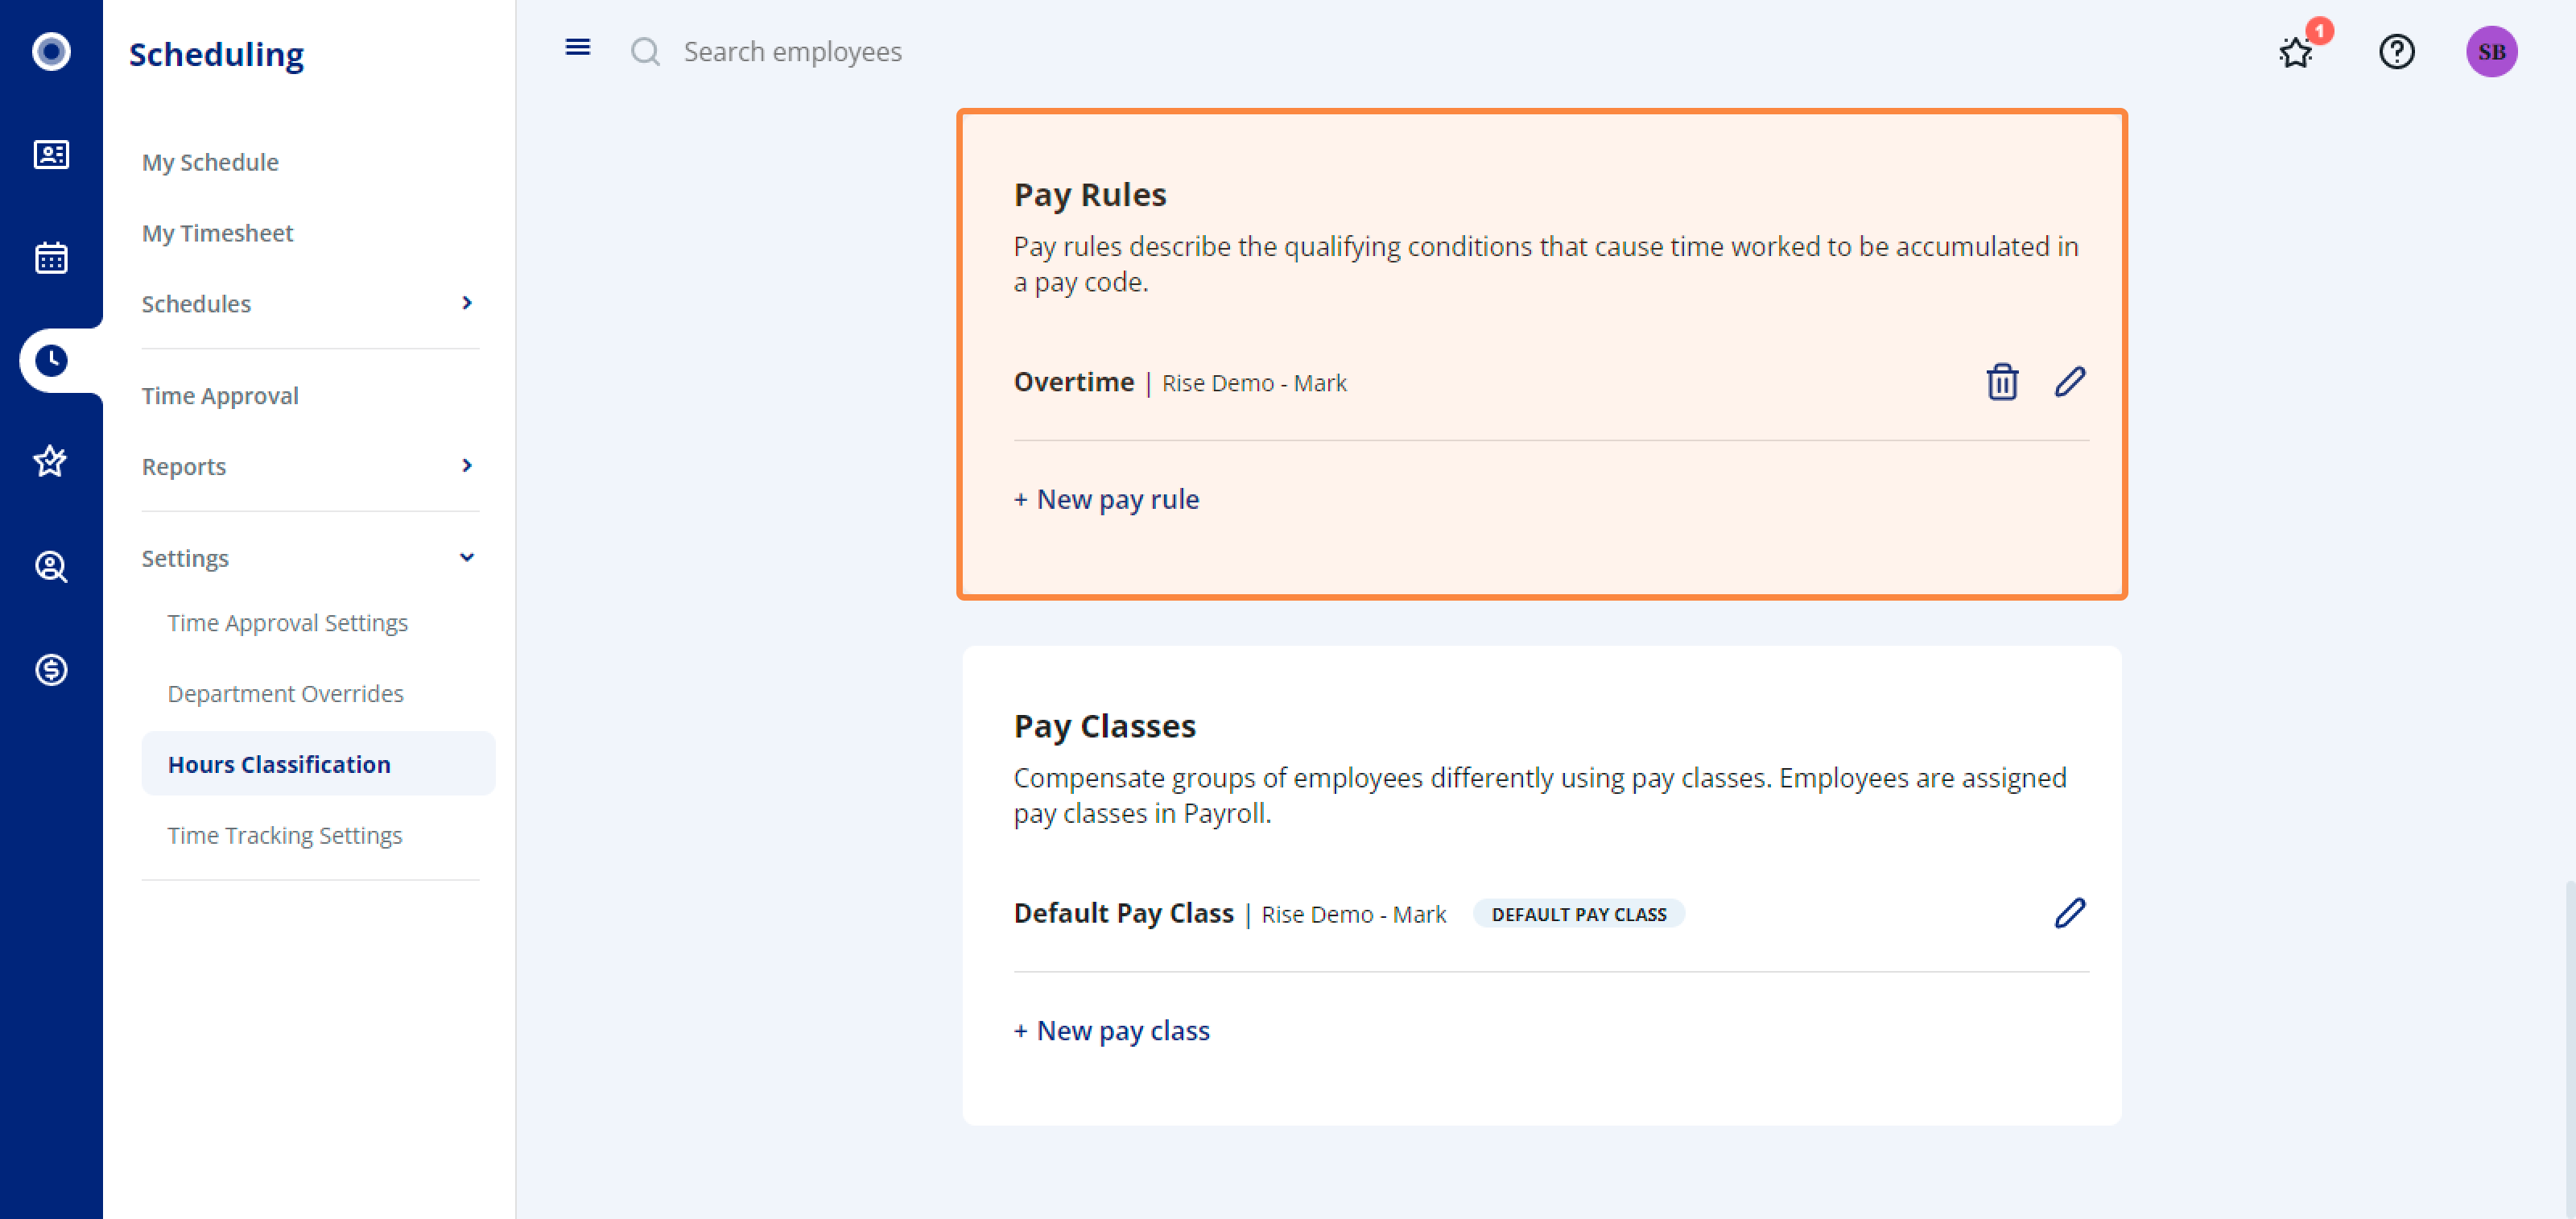Image resolution: width=2576 pixels, height=1219 pixels.
Task: Delete the Overtime pay rule
Action: (2002, 382)
